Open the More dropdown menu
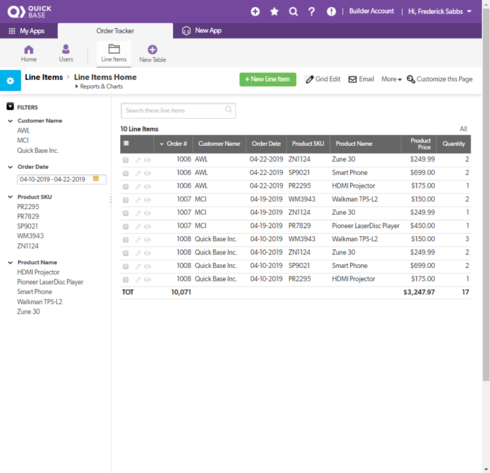490x473 pixels. pyautogui.click(x=391, y=79)
